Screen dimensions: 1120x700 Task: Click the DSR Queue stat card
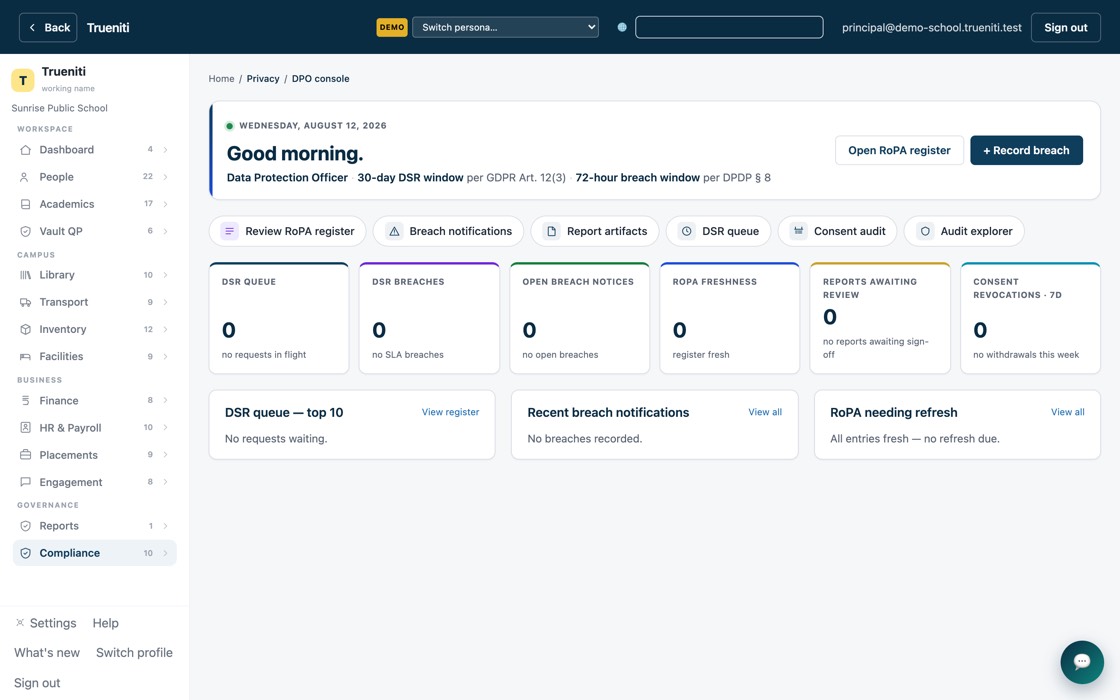click(279, 318)
